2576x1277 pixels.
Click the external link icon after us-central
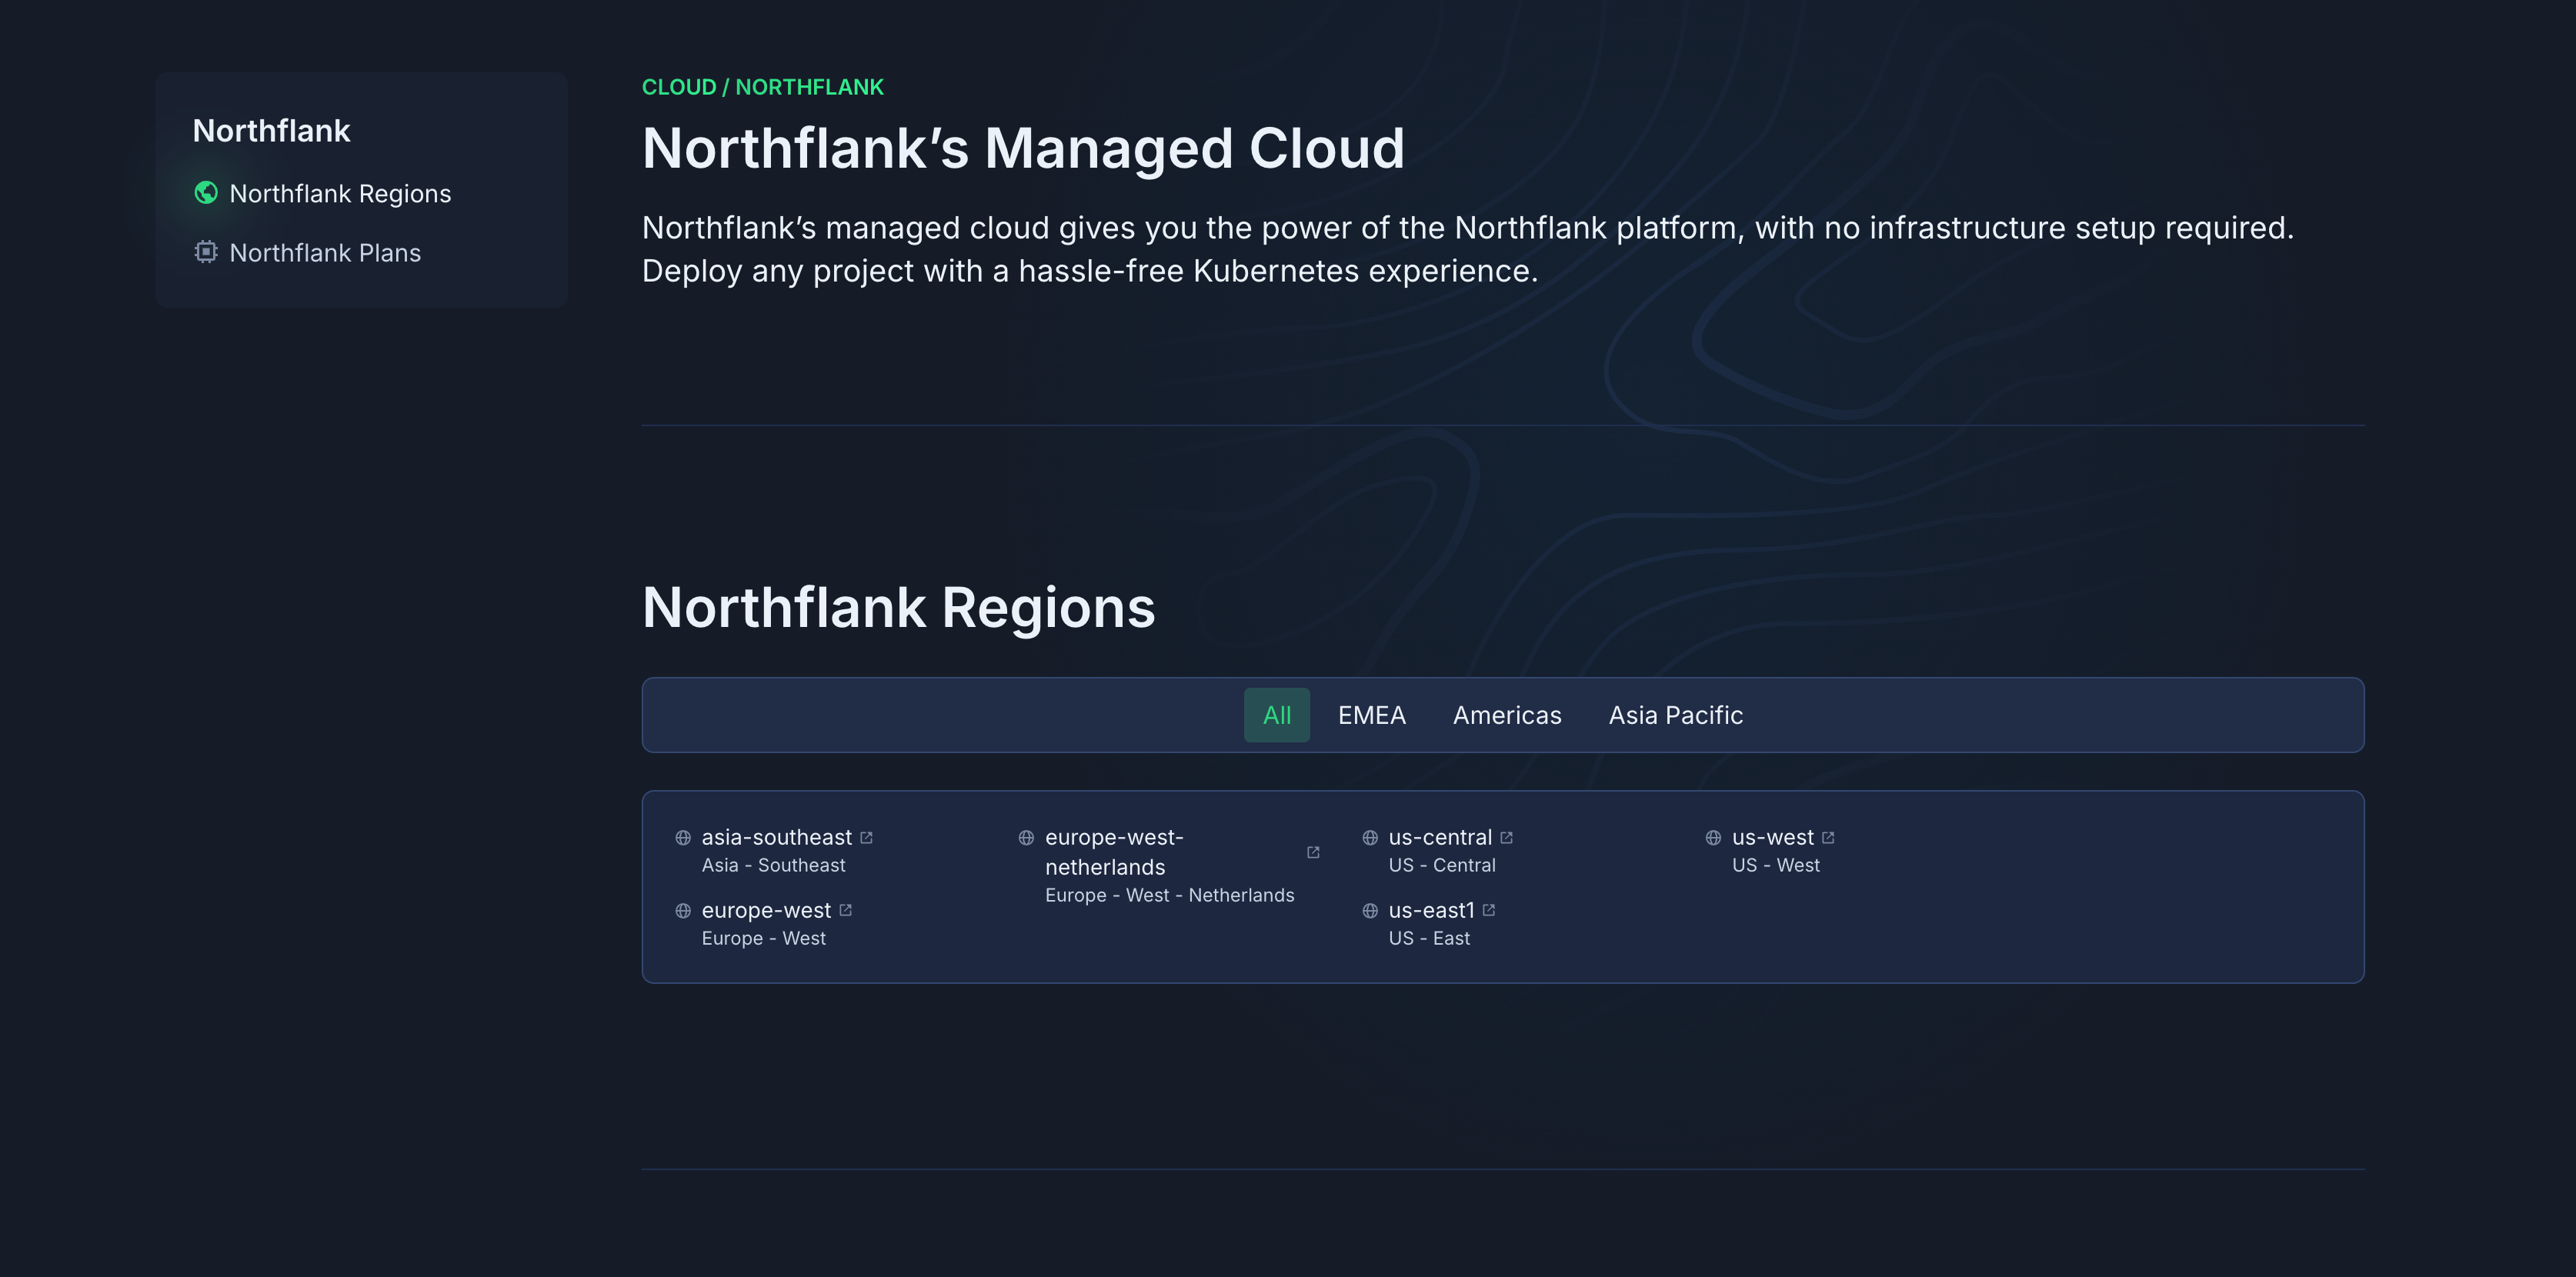[1507, 838]
